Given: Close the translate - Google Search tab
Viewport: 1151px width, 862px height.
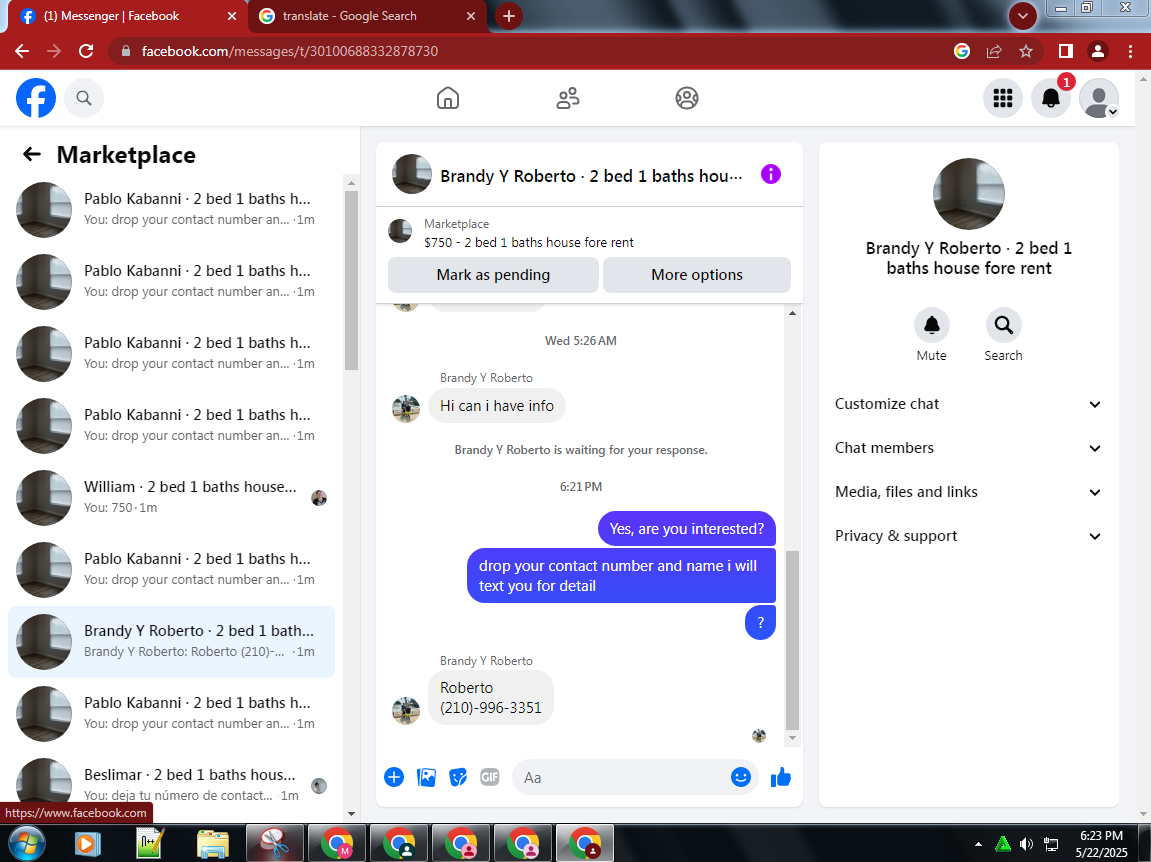Looking at the screenshot, I should (x=471, y=15).
